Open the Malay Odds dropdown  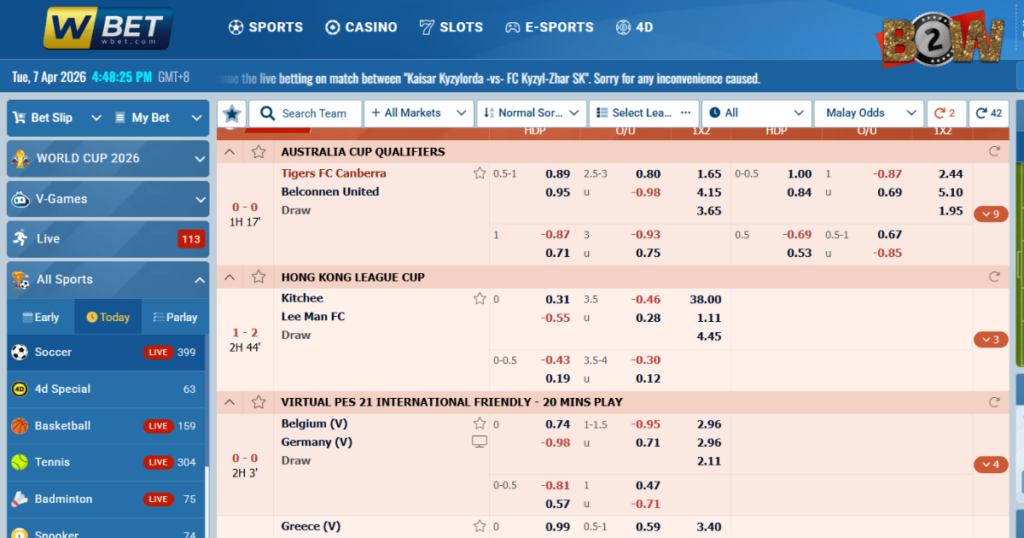[x=869, y=113]
